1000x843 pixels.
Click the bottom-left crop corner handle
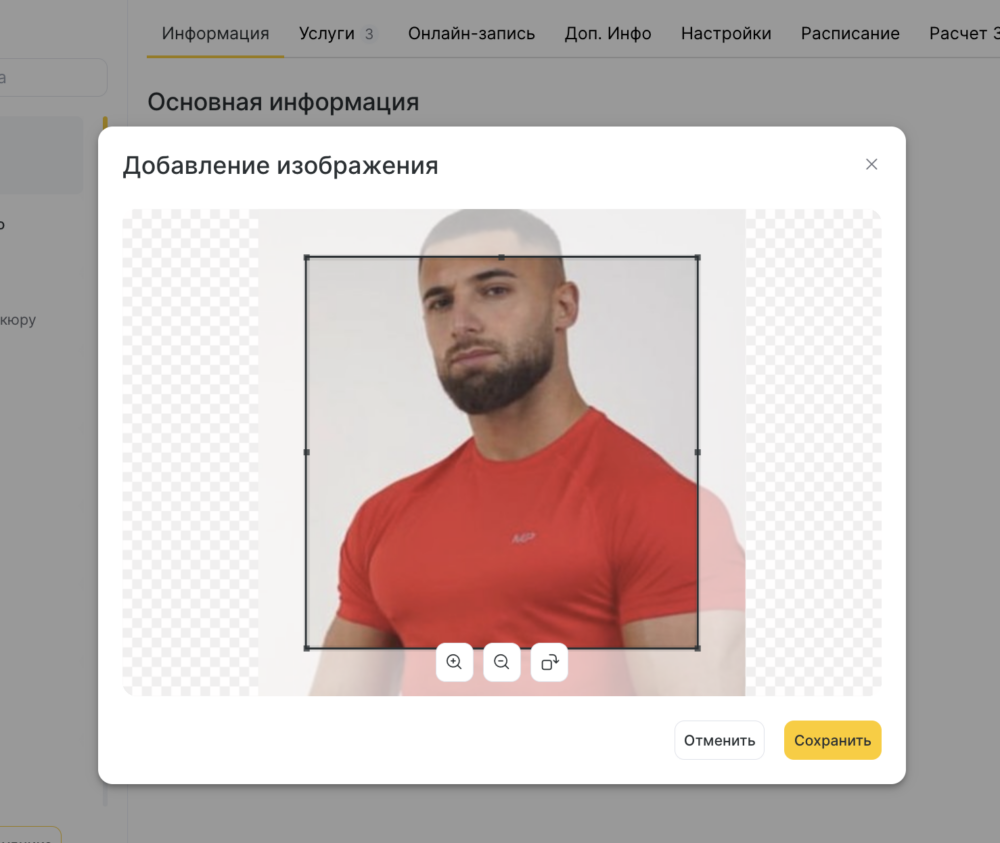tap(307, 648)
